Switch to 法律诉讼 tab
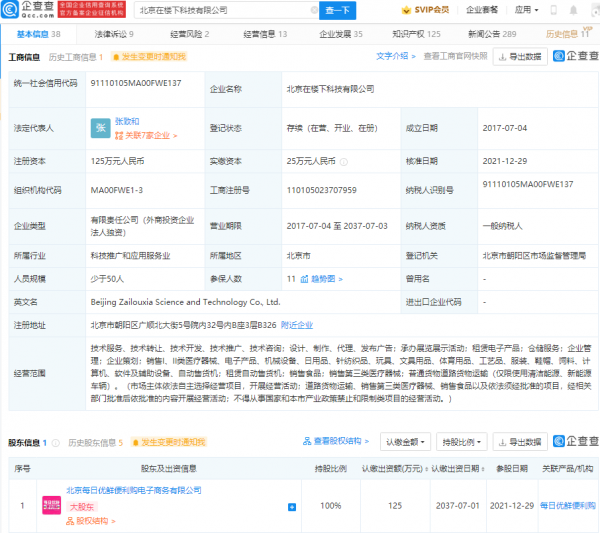 tap(114, 34)
